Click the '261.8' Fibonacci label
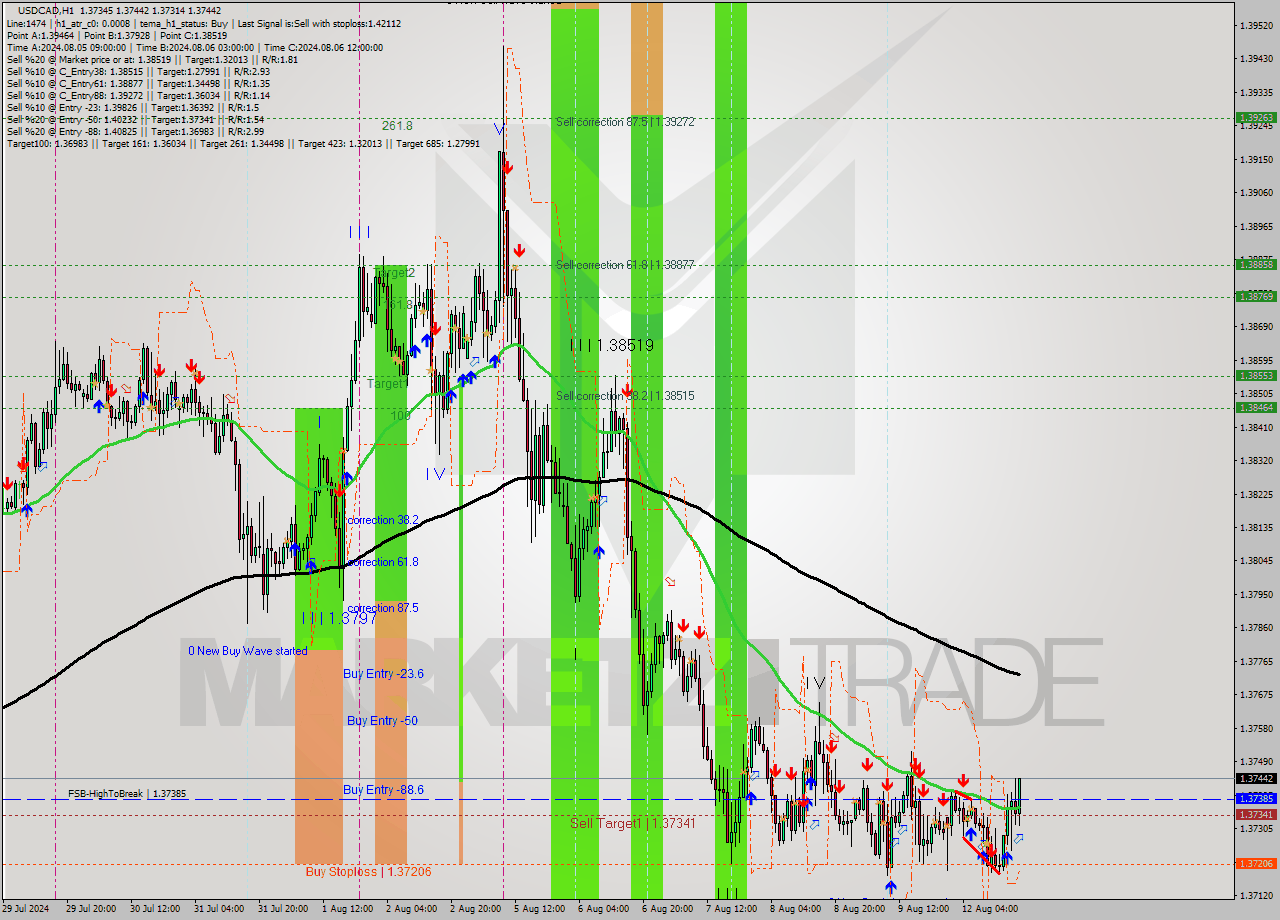1280x920 pixels. click(397, 126)
